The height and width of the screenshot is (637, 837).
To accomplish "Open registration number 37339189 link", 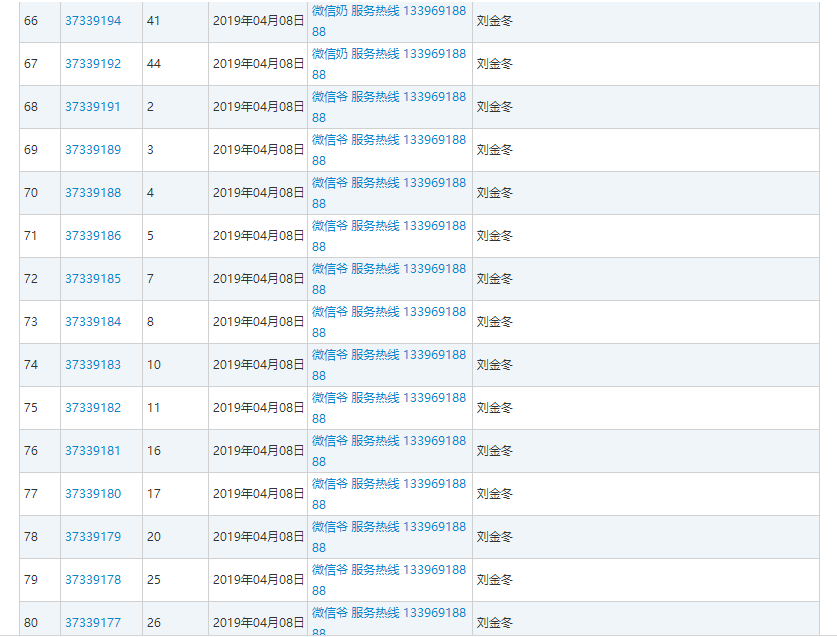I will (x=93, y=150).
